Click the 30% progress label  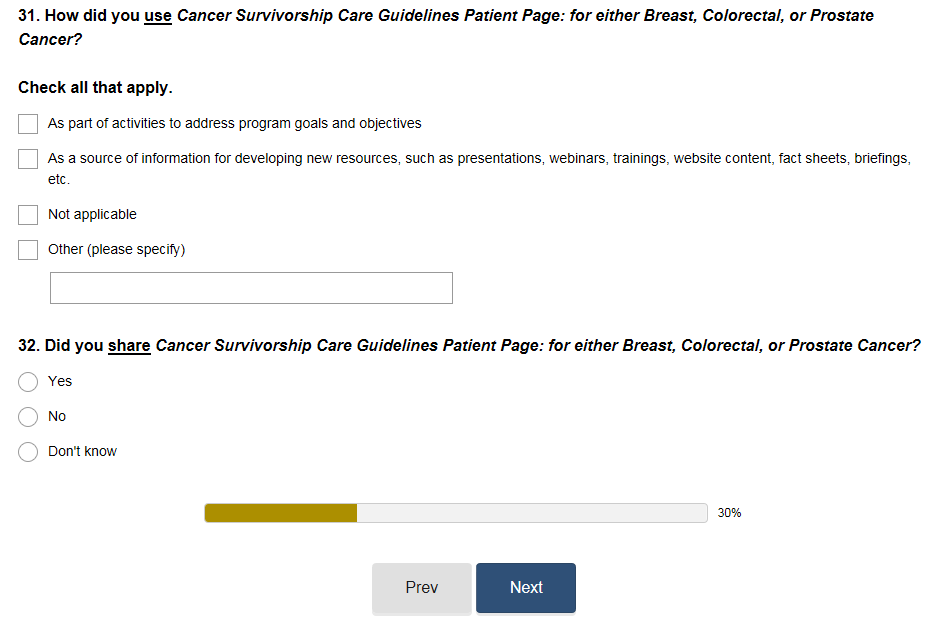(729, 513)
